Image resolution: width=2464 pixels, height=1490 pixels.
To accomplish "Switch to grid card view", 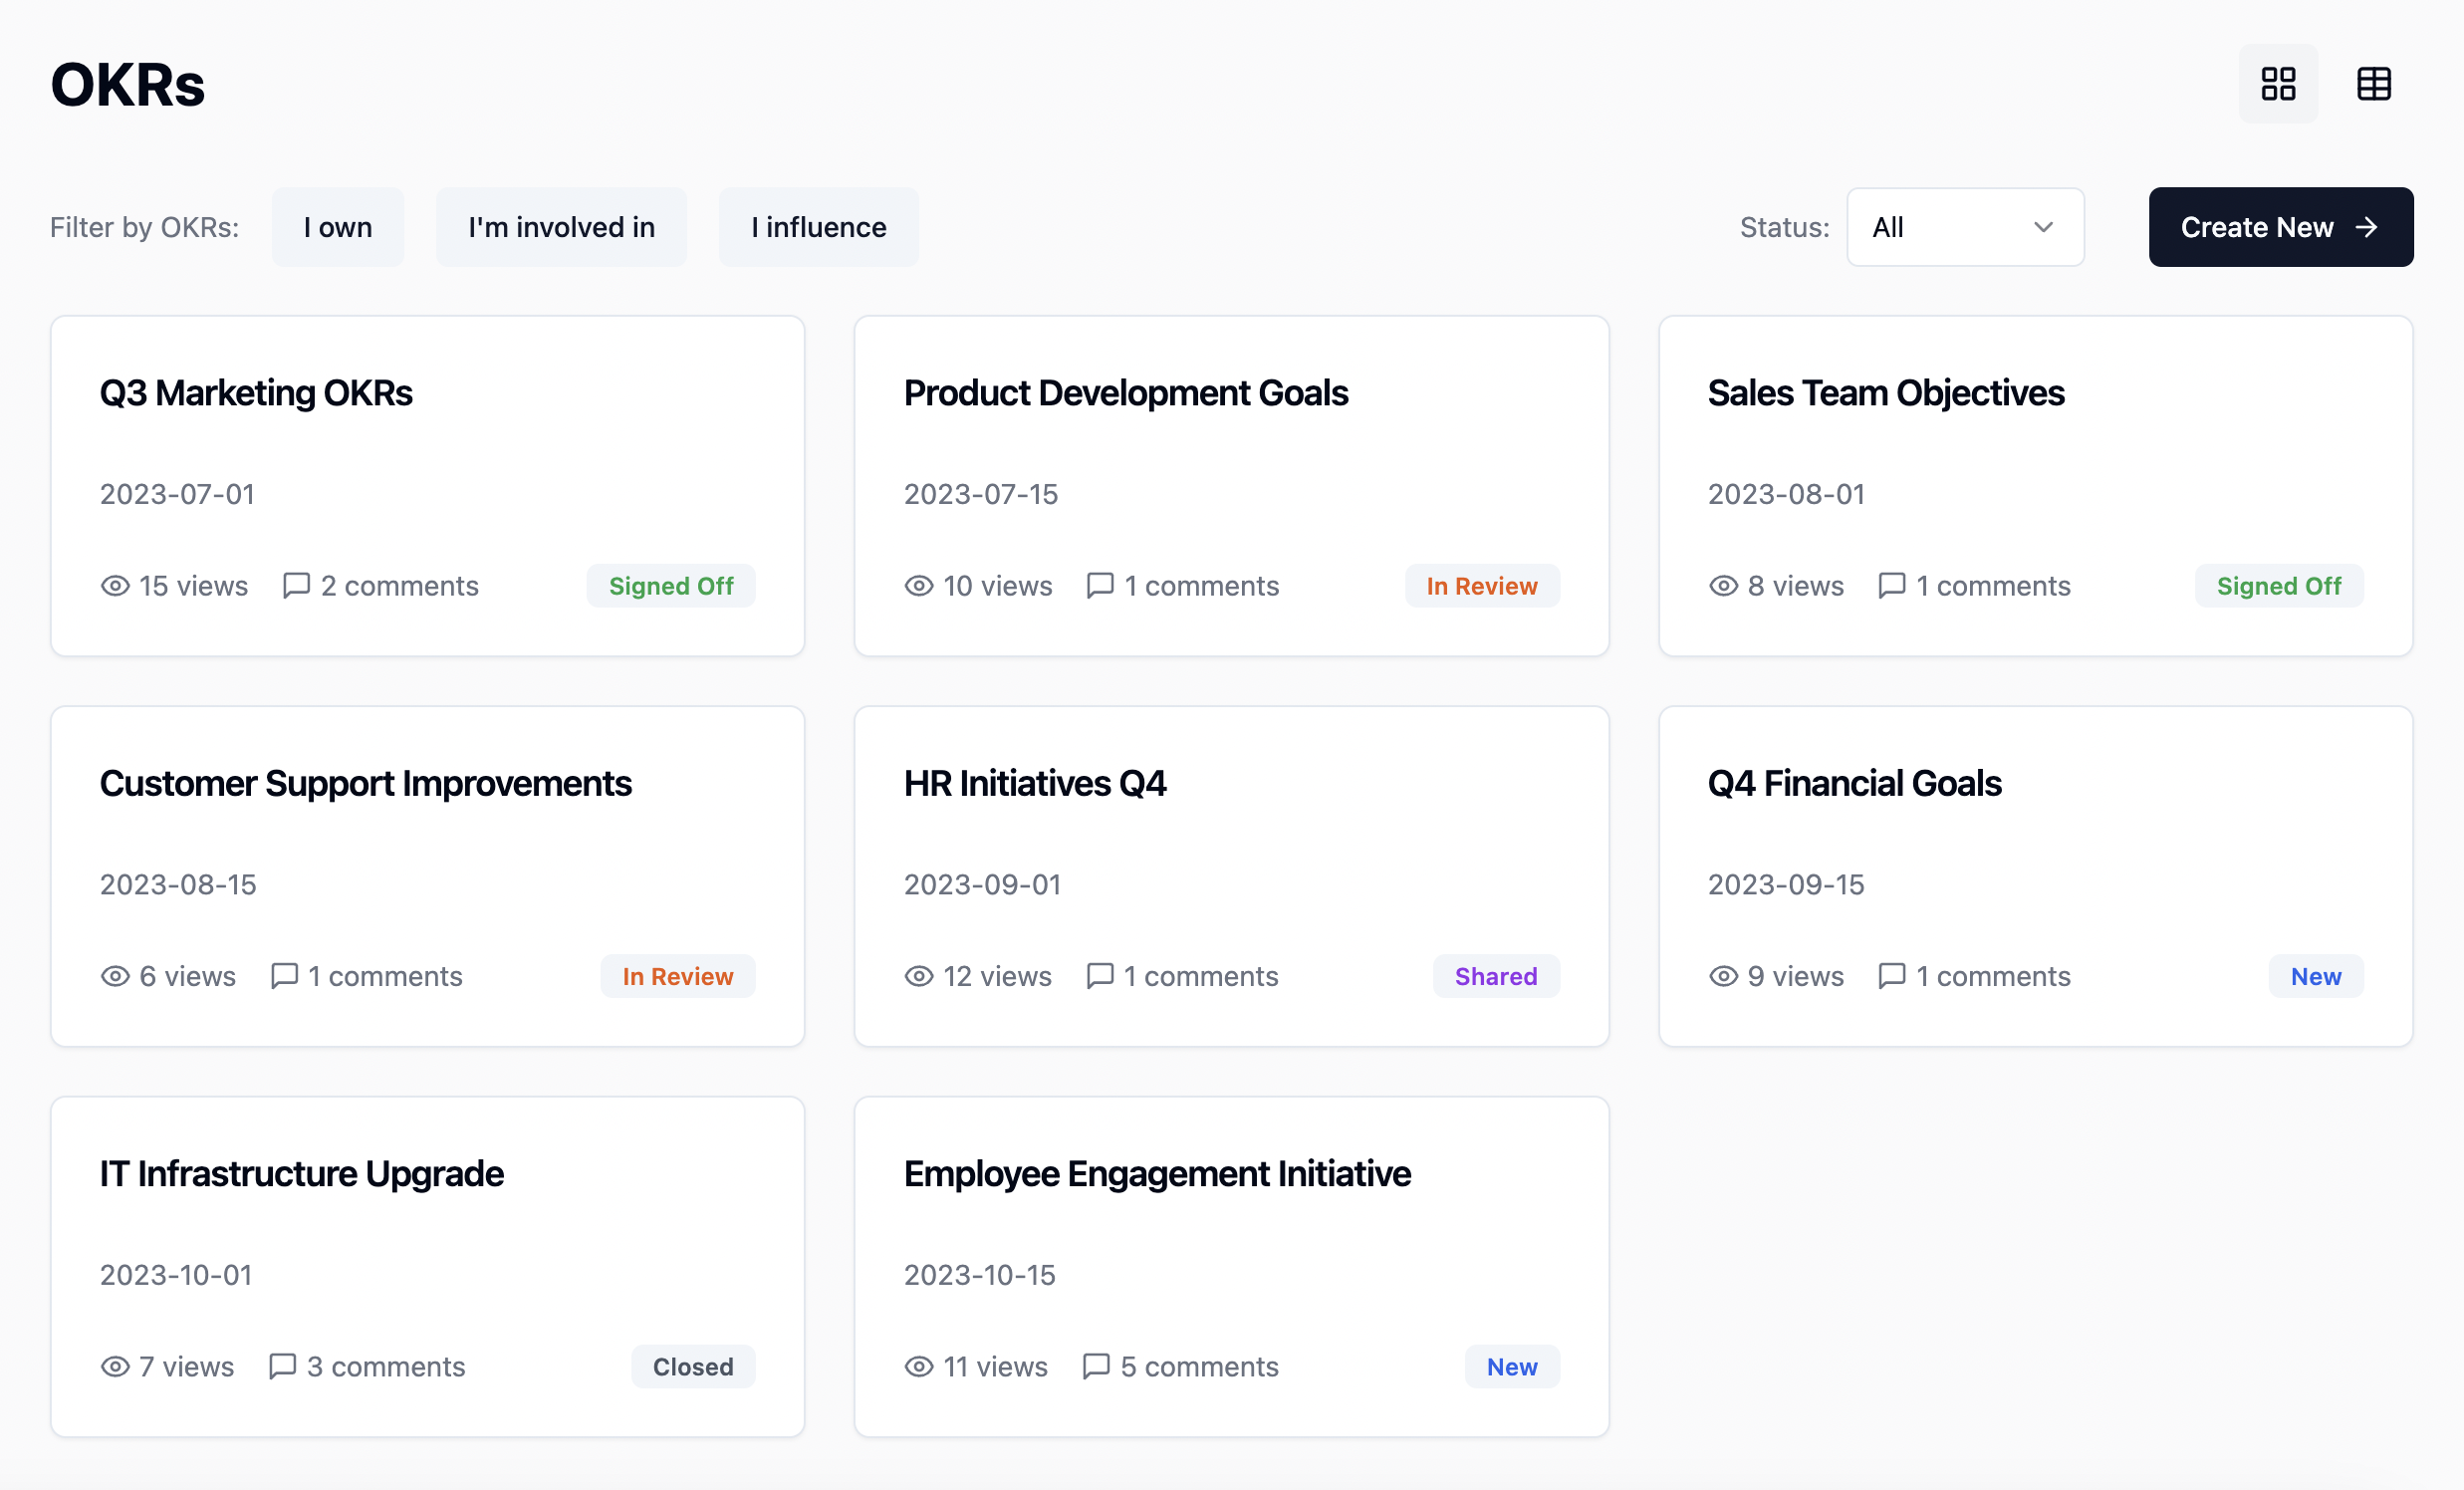I will [2277, 84].
